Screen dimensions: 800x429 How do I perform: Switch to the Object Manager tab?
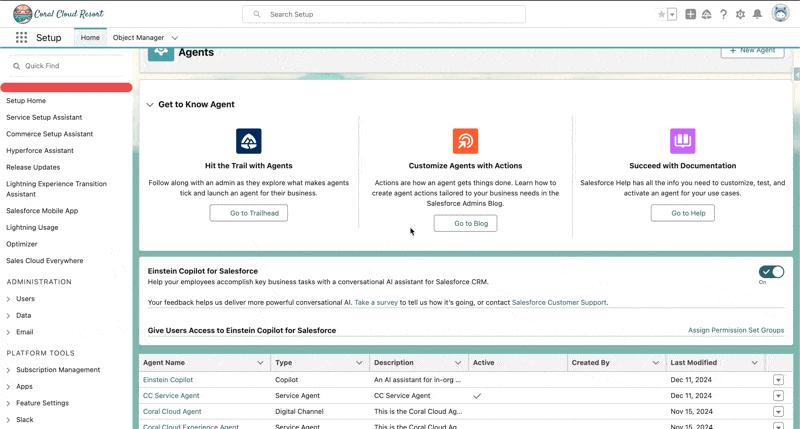coord(138,37)
